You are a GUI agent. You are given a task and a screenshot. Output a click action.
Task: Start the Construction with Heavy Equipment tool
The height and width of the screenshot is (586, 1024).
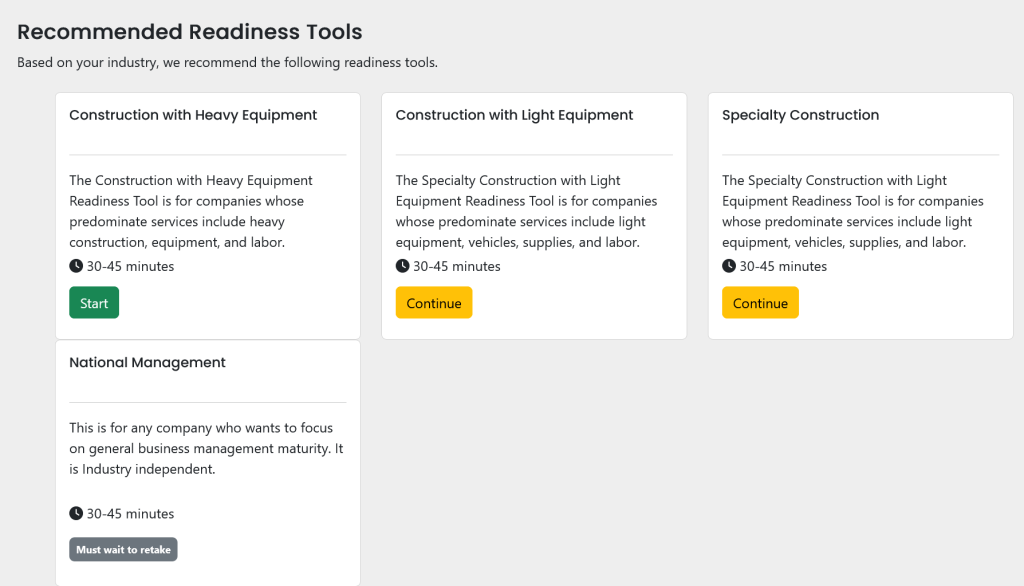tap(94, 303)
